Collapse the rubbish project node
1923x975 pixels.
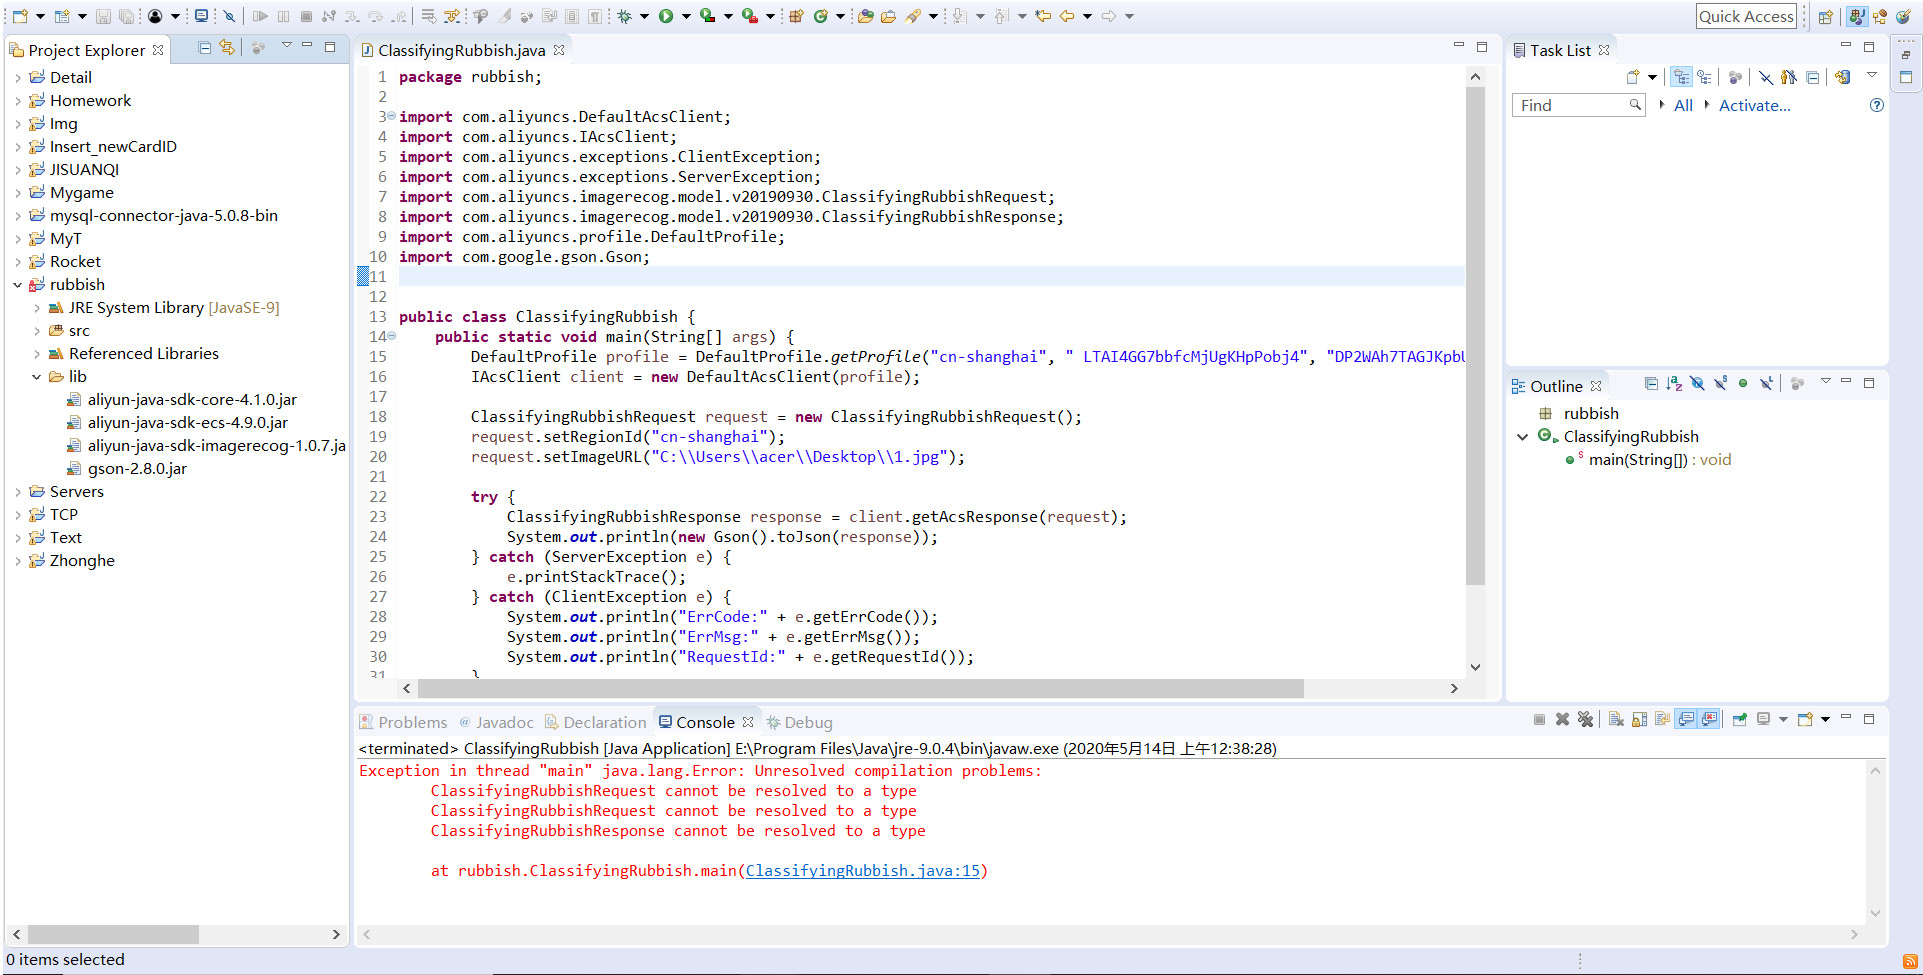(x=18, y=285)
